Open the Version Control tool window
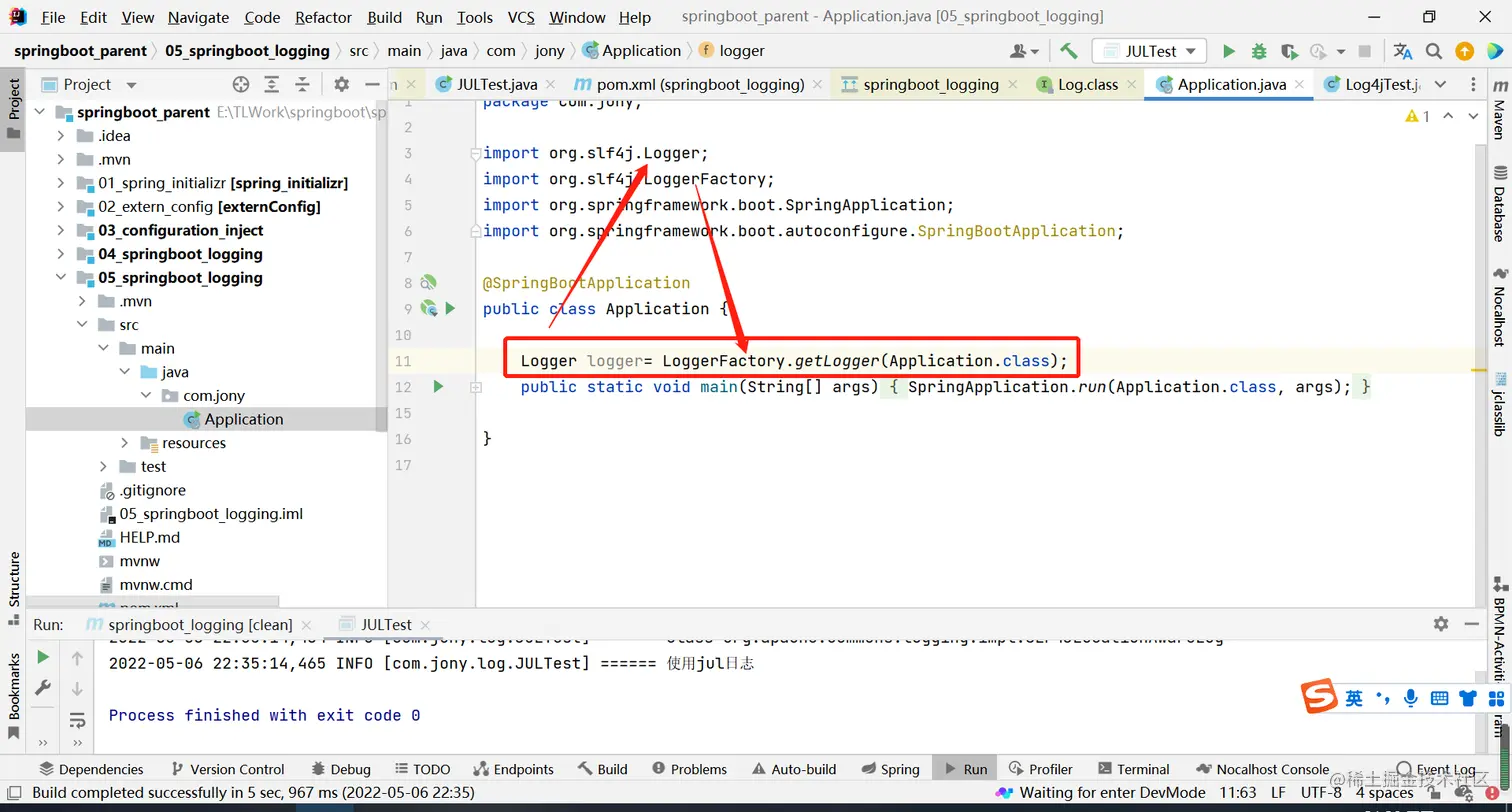This screenshot has height=812, width=1512. click(228, 769)
